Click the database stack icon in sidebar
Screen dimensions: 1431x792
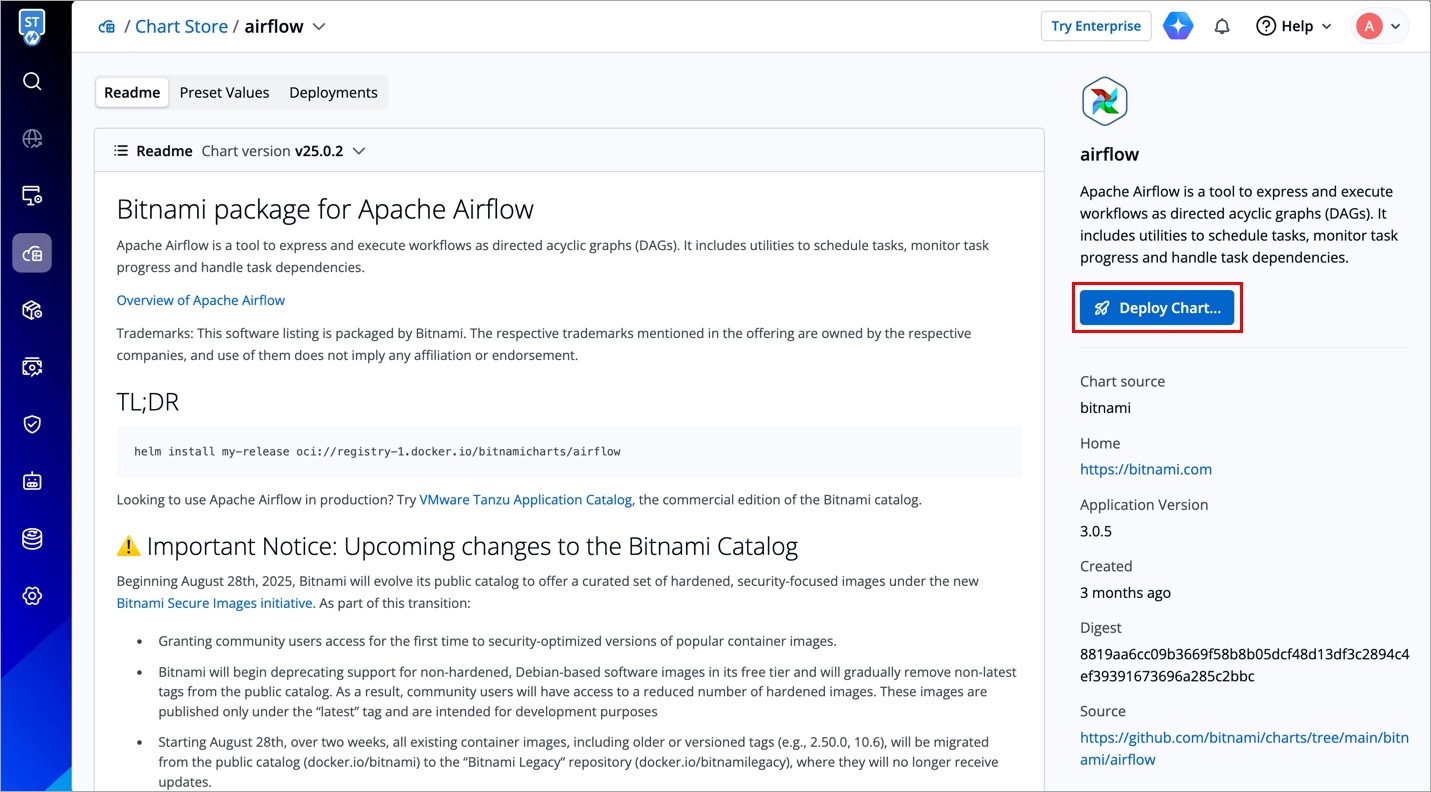click(32, 539)
